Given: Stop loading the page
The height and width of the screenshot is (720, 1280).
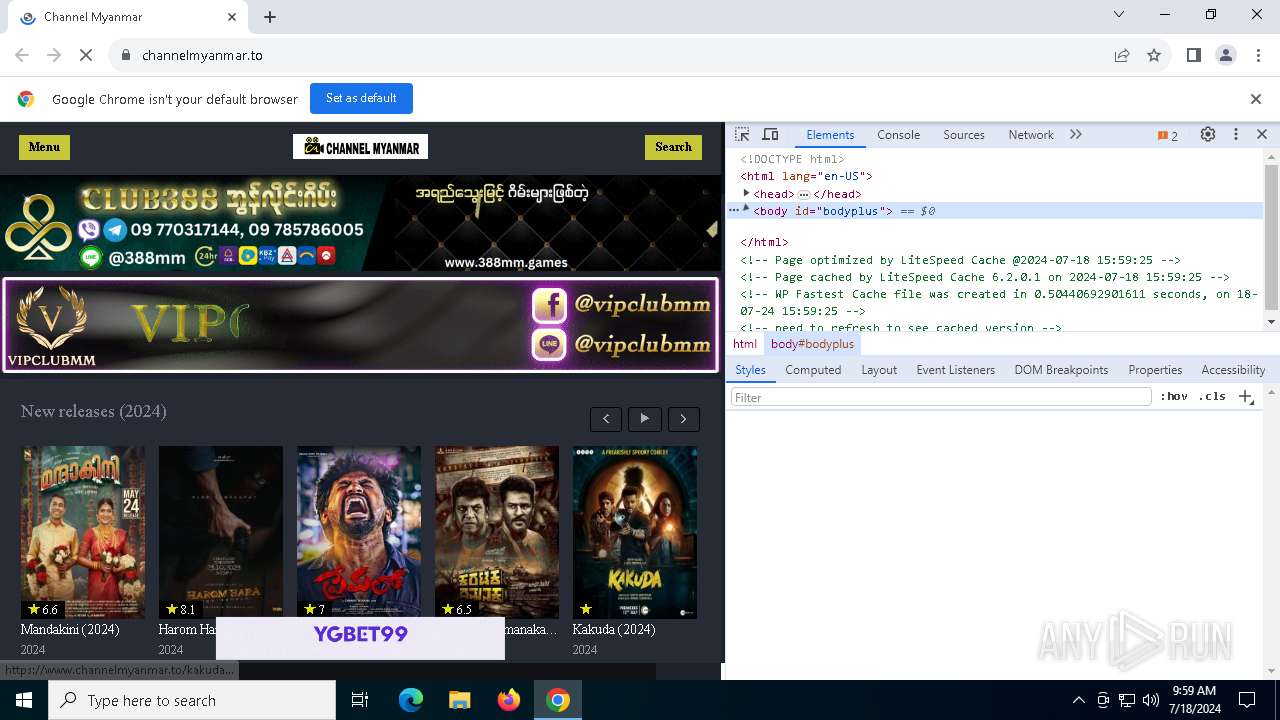Looking at the screenshot, I should [x=86, y=55].
